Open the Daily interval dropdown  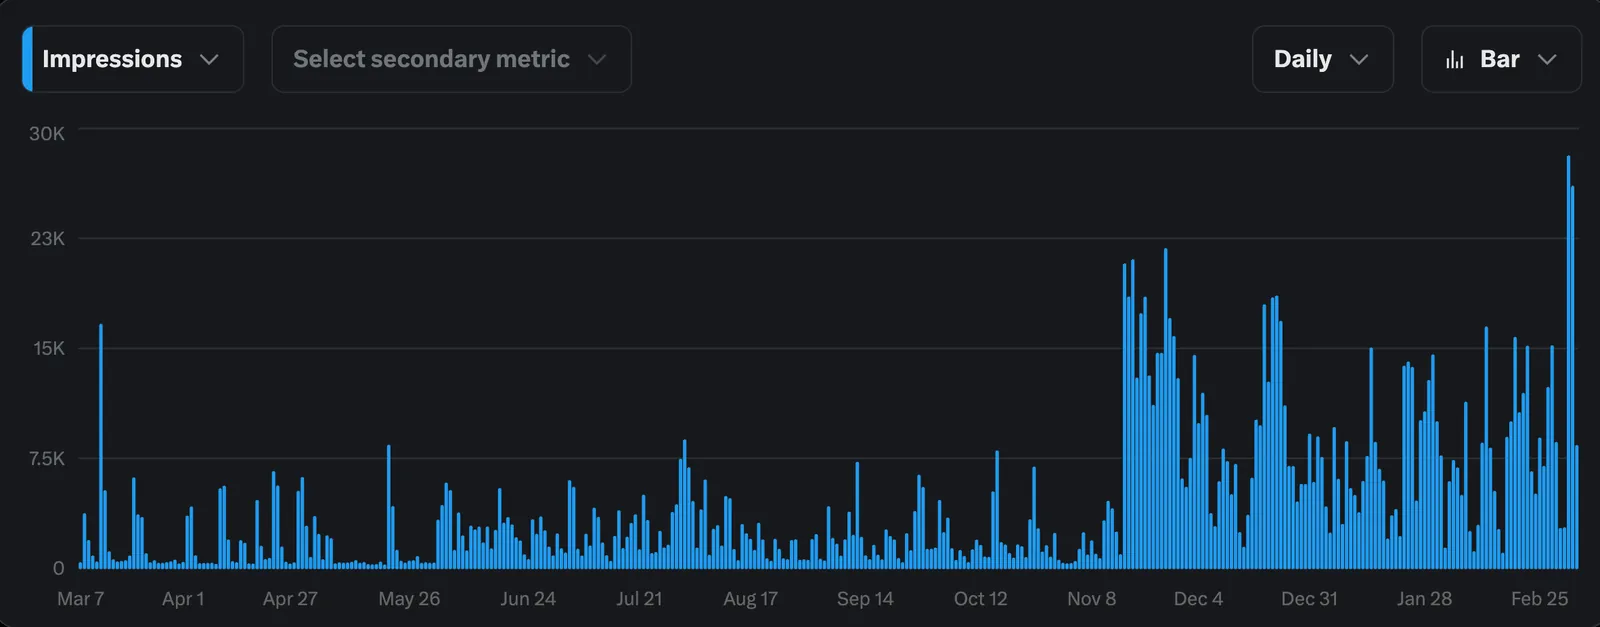tap(1322, 59)
